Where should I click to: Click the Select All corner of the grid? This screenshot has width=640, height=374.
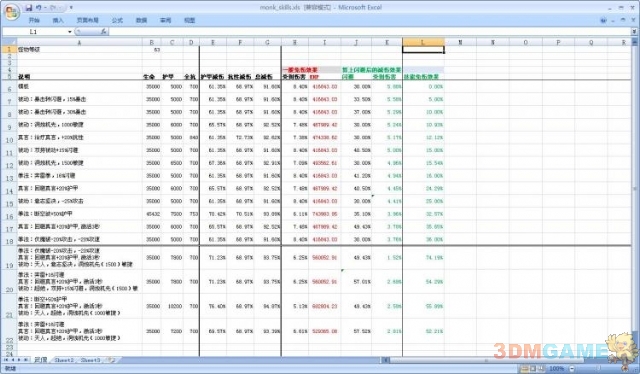[9, 42]
